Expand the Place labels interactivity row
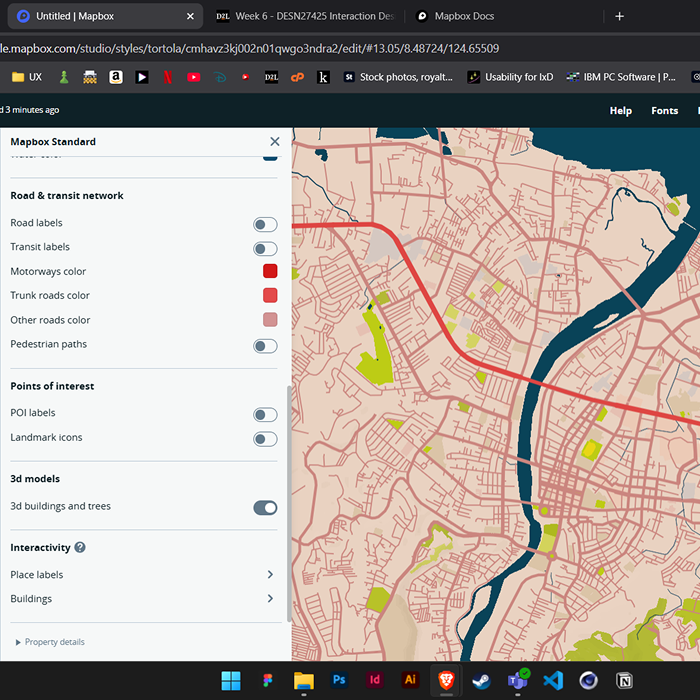Screen dimensions: 700x700 [270, 575]
